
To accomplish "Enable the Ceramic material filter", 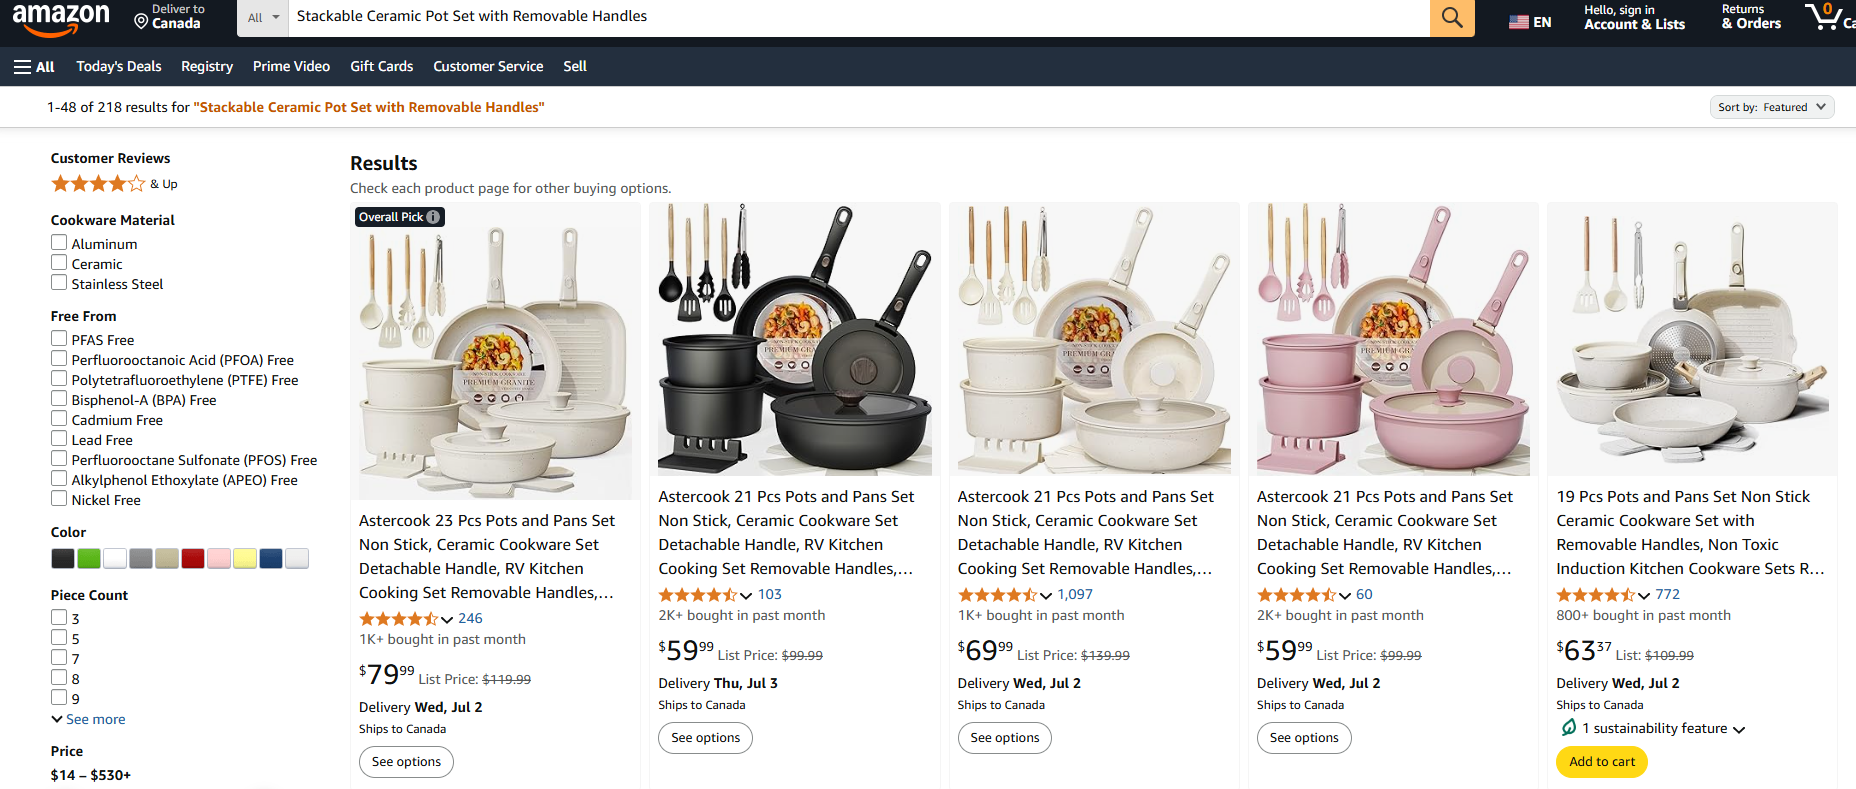I will pyautogui.click(x=59, y=262).
